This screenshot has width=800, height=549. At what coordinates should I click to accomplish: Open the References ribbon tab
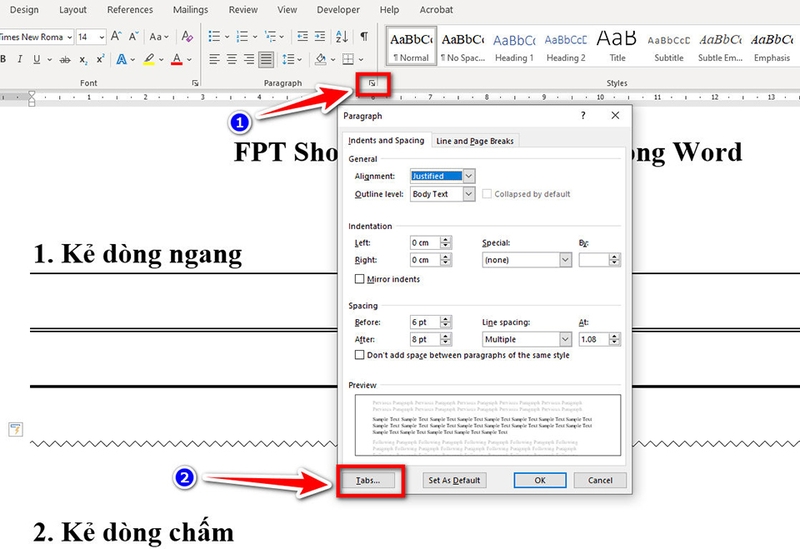(x=130, y=10)
